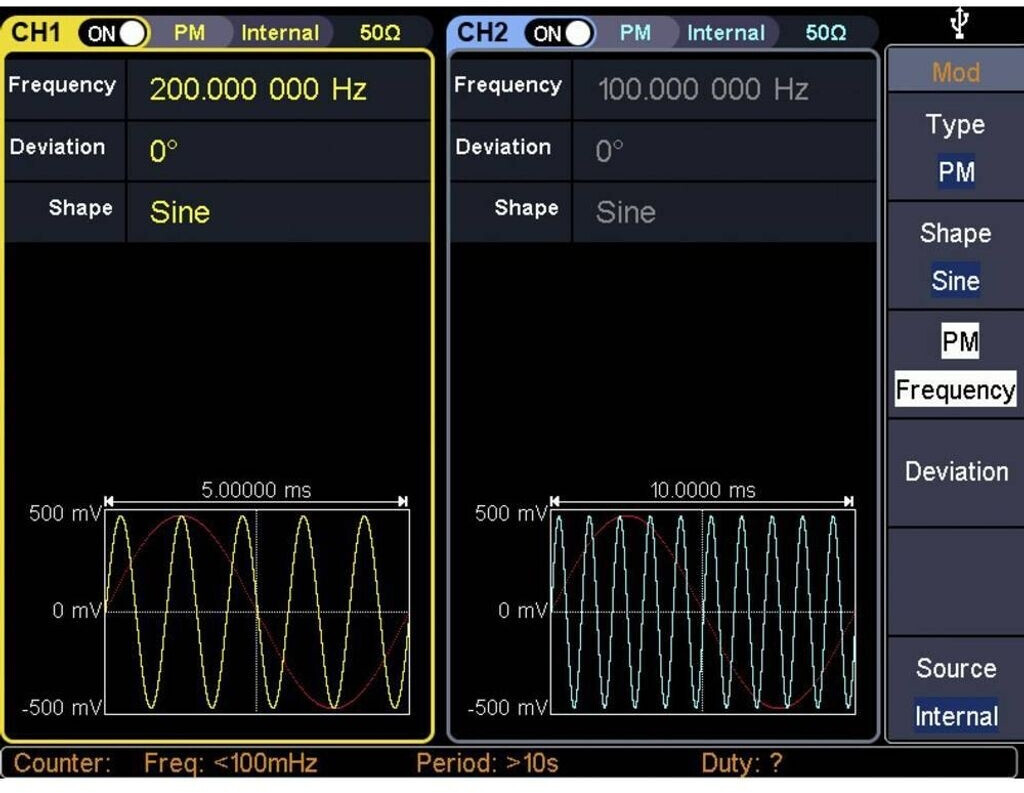The height and width of the screenshot is (793, 1024).
Task: Change the modulation Shape Sine softkey
Action: click(955, 257)
